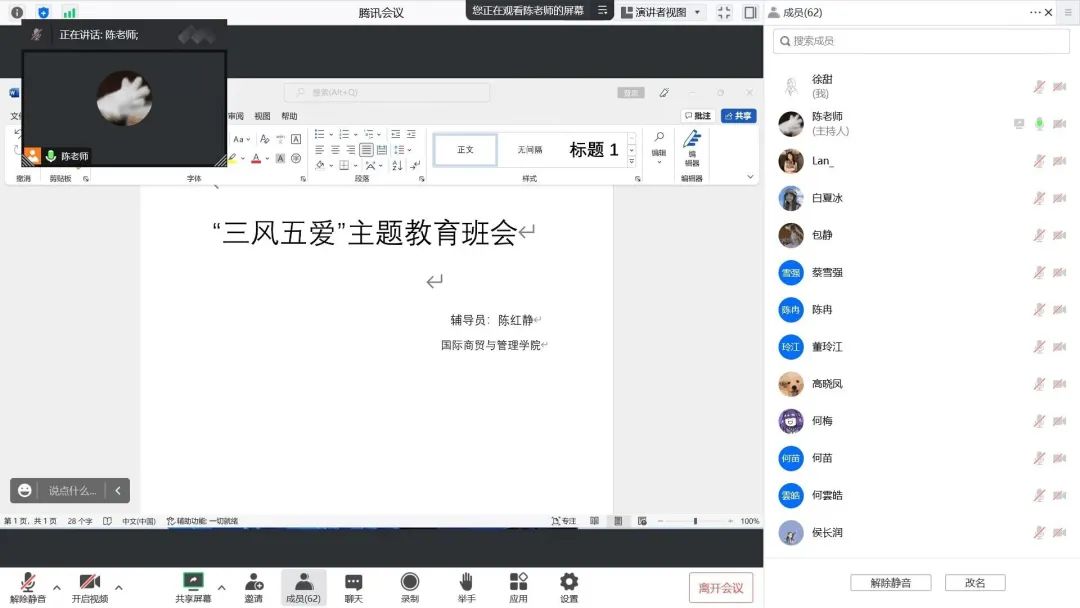Open the apps icon in meeting toolbar
Screen dimensions: 1080x608
point(518,587)
